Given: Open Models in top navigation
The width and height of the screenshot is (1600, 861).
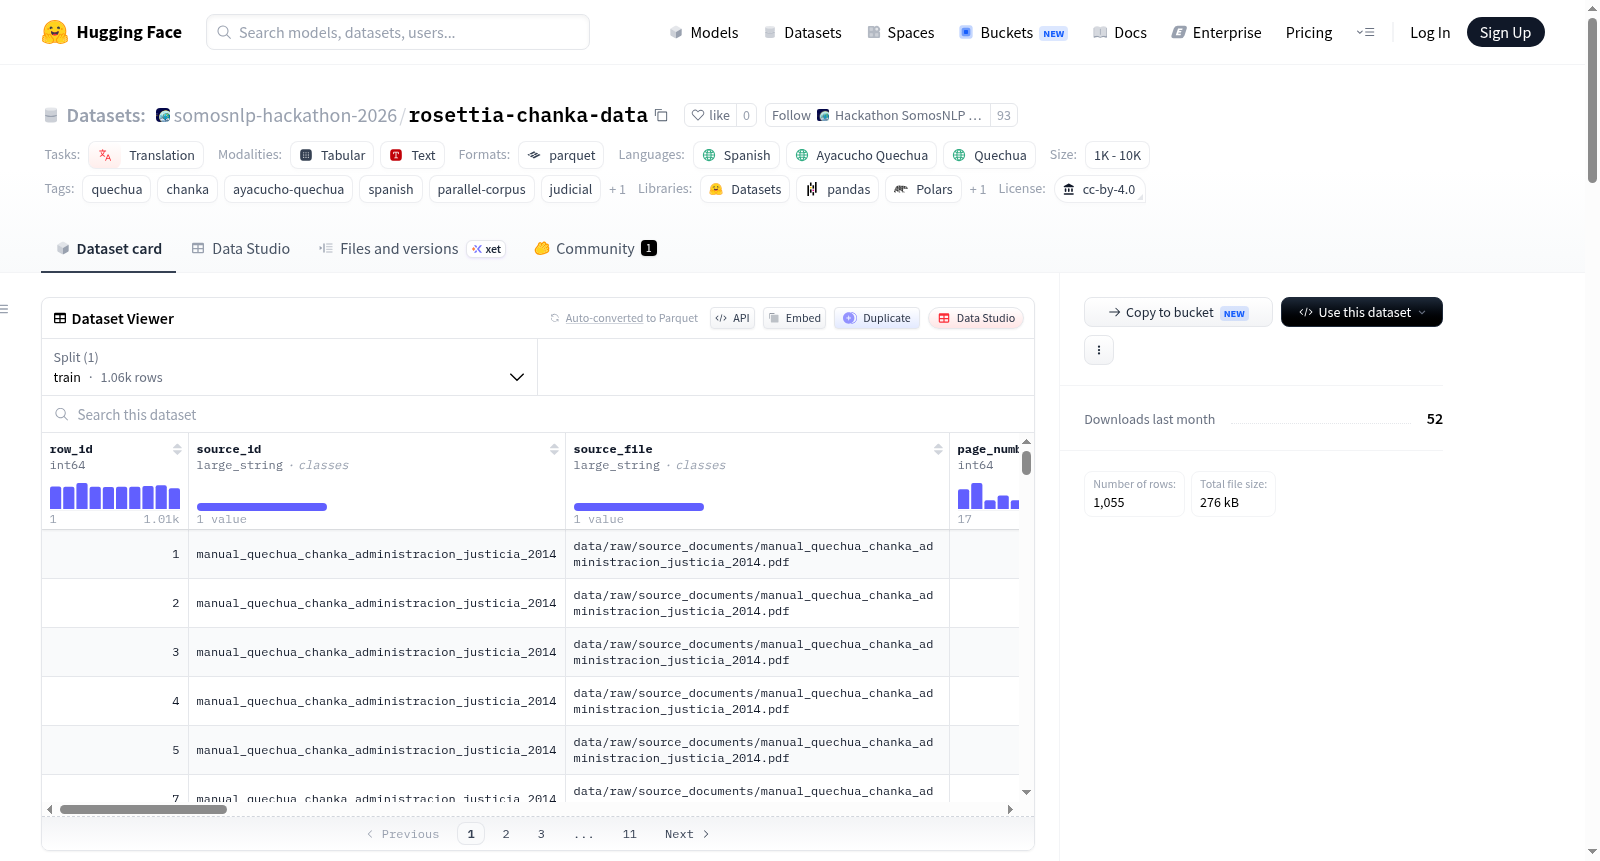Looking at the screenshot, I should pos(704,32).
